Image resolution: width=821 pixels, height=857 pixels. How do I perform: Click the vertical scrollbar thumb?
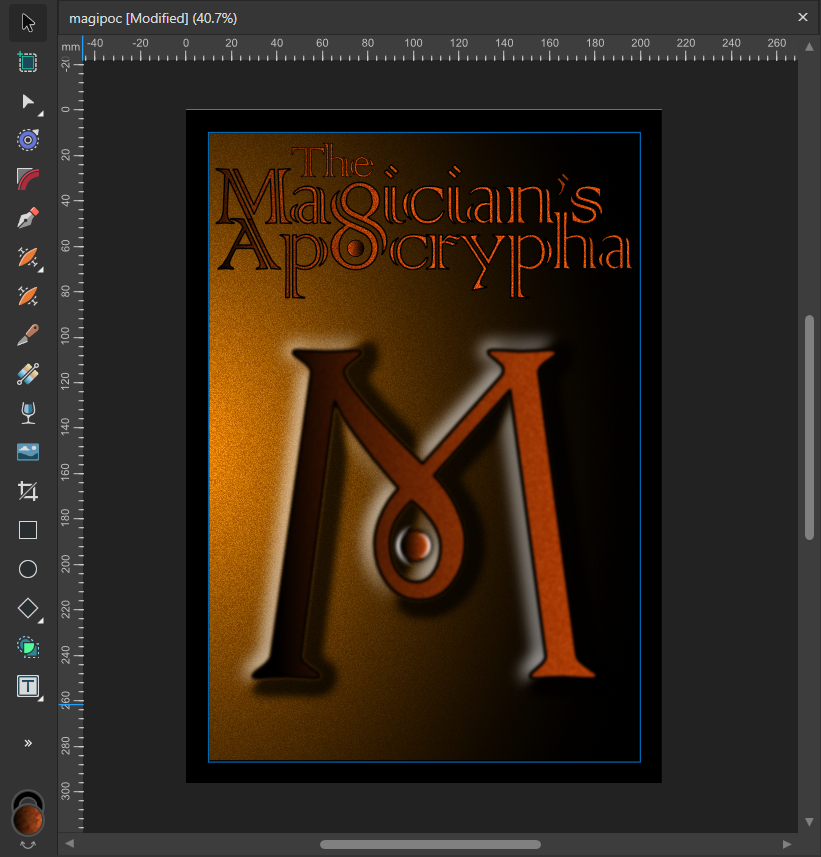click(809, 427)
